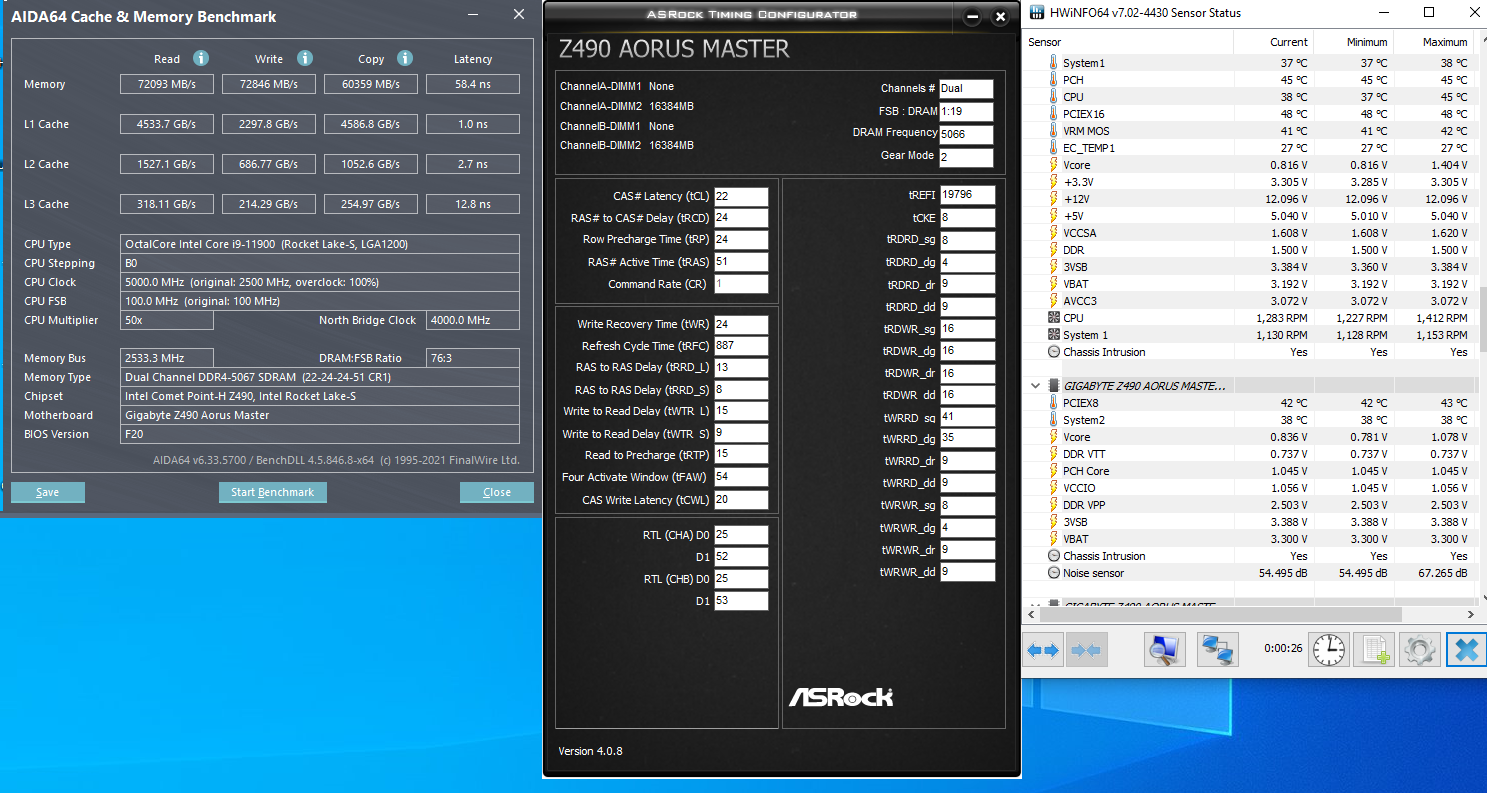Click the thermometer icon beside PCIEX8
1487x793 pixels.
1053,403
